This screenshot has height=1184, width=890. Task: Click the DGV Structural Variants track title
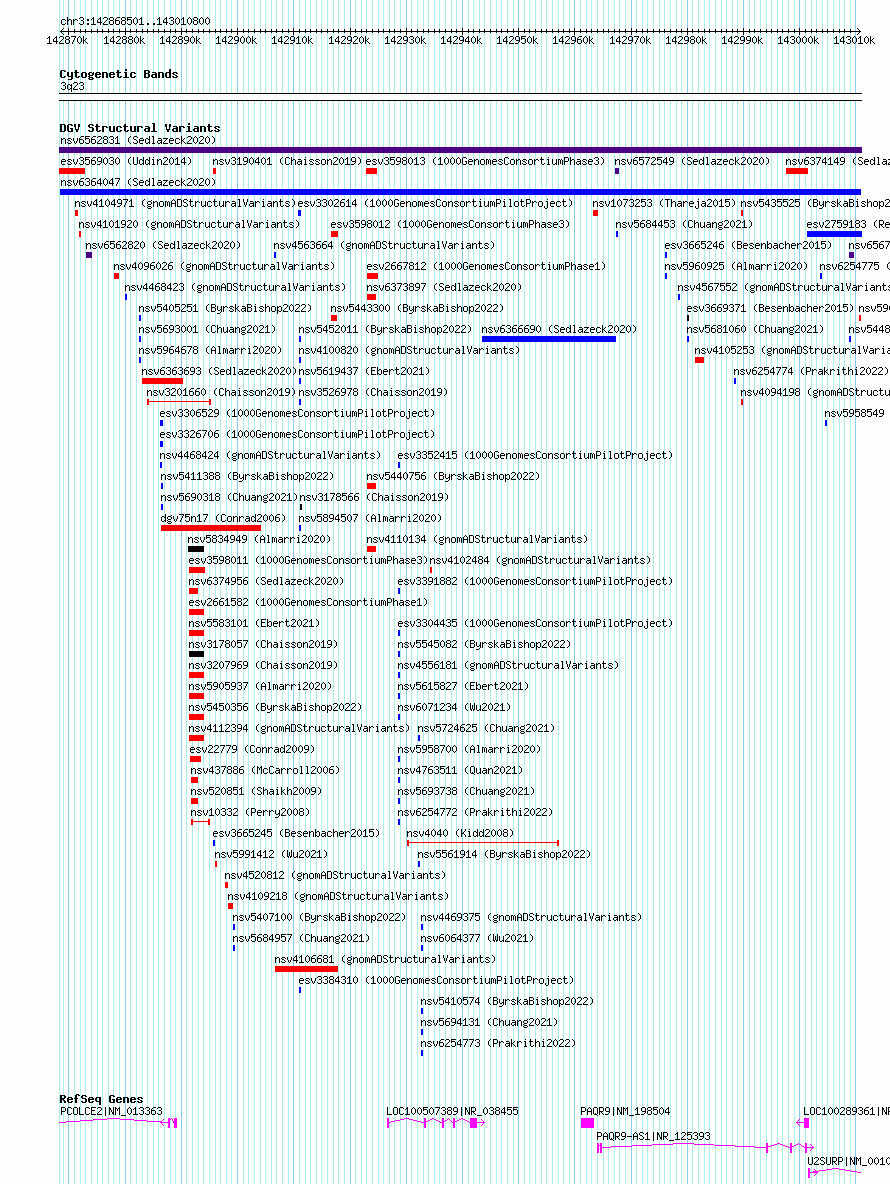[140, 128]
